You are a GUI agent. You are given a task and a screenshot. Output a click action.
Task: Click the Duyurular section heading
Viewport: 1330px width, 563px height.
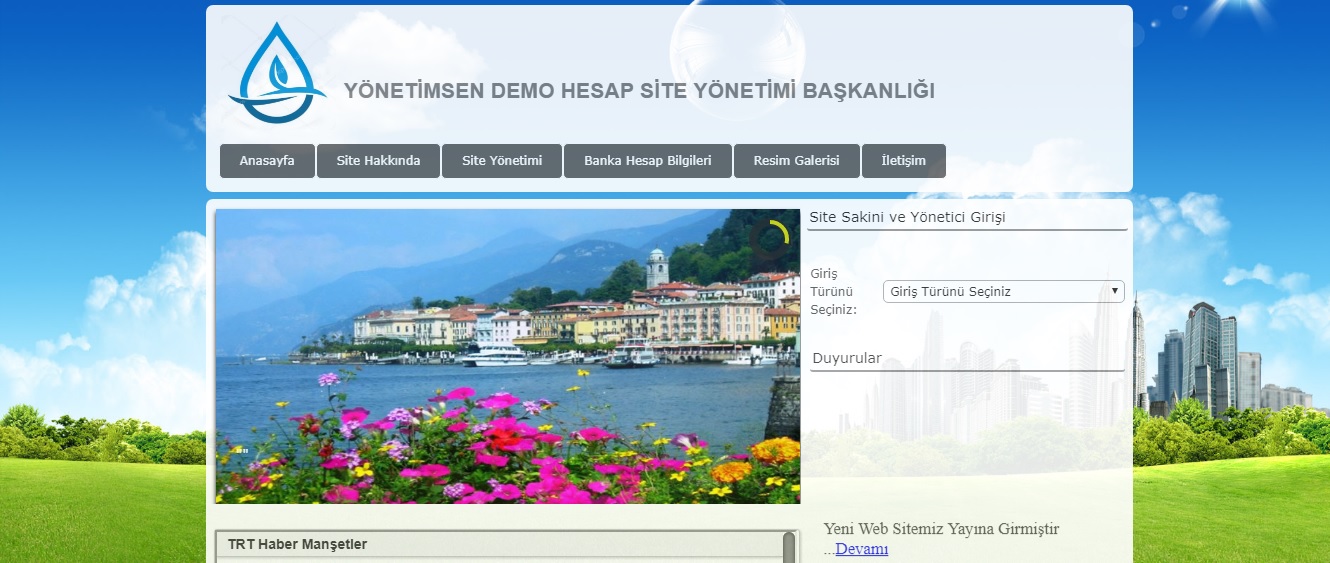click(847, 358)
